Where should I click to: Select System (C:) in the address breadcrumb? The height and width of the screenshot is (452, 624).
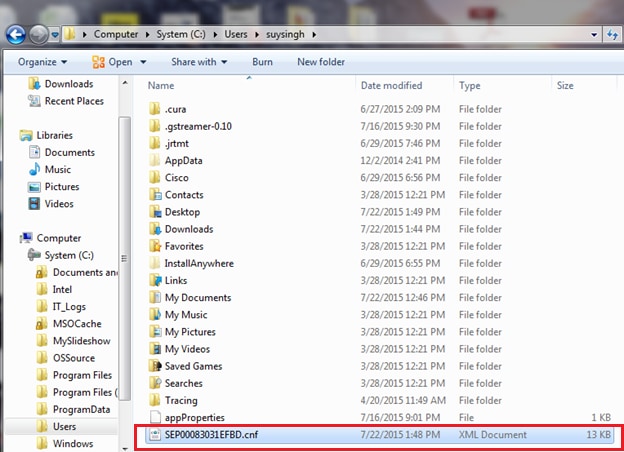coord(181,34)
